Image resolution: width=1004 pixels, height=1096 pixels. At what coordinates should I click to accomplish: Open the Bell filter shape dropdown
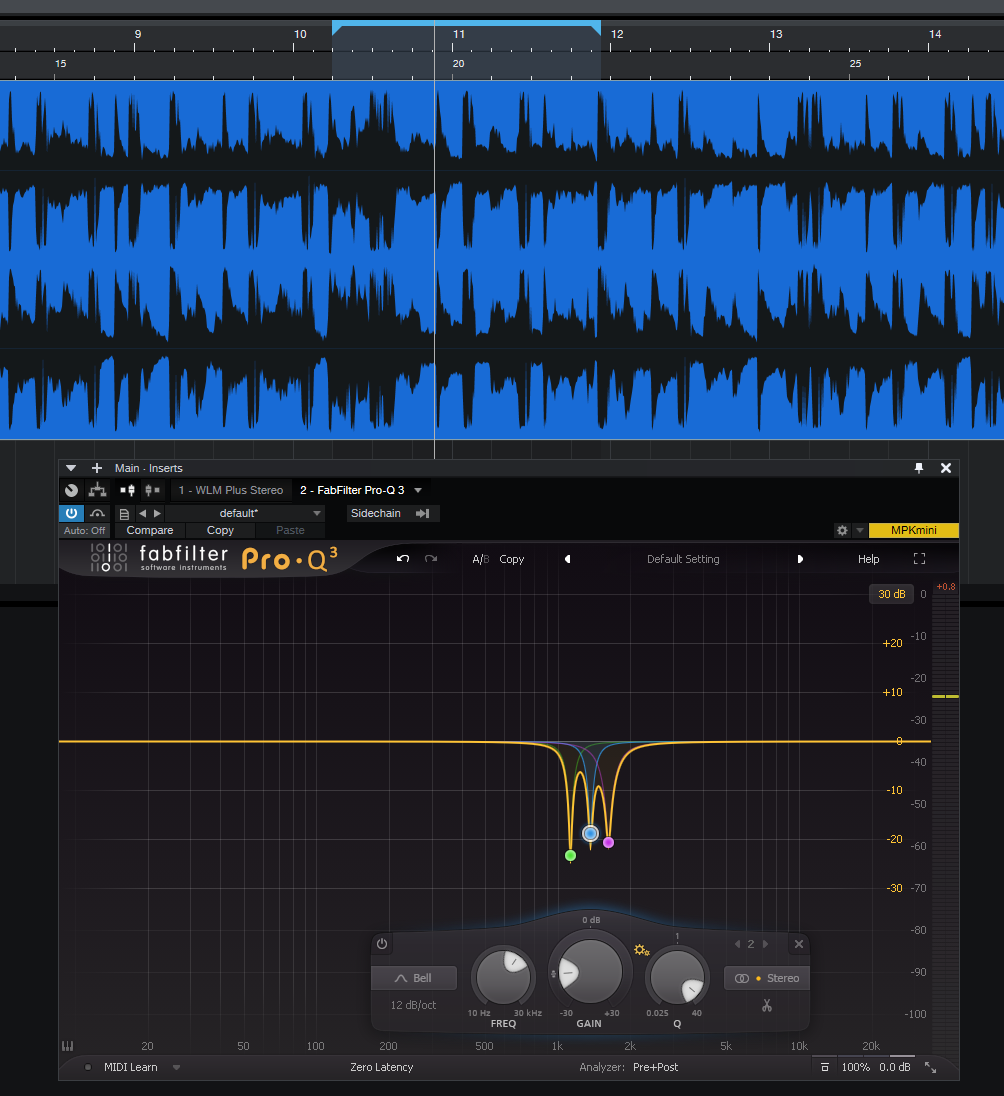pyautogui.click(x=414, y=978)
